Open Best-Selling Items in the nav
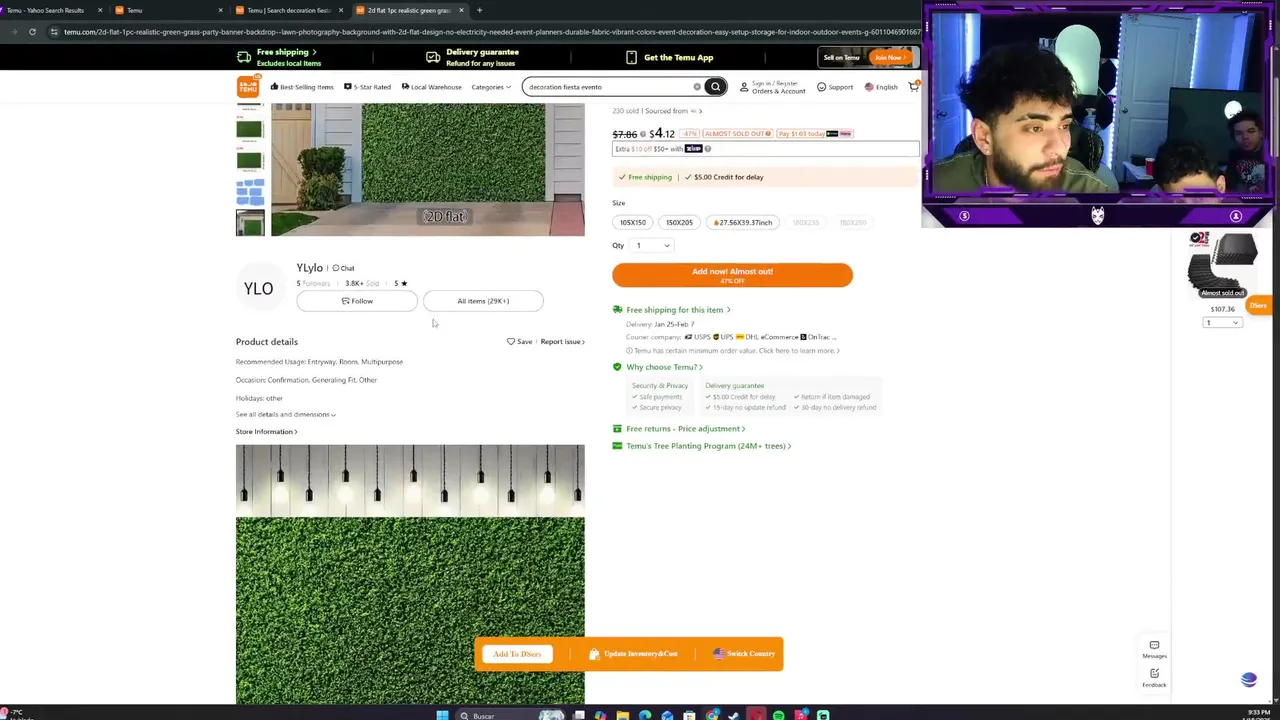Viewport: 1280px width, 720px height. (302, 87)
